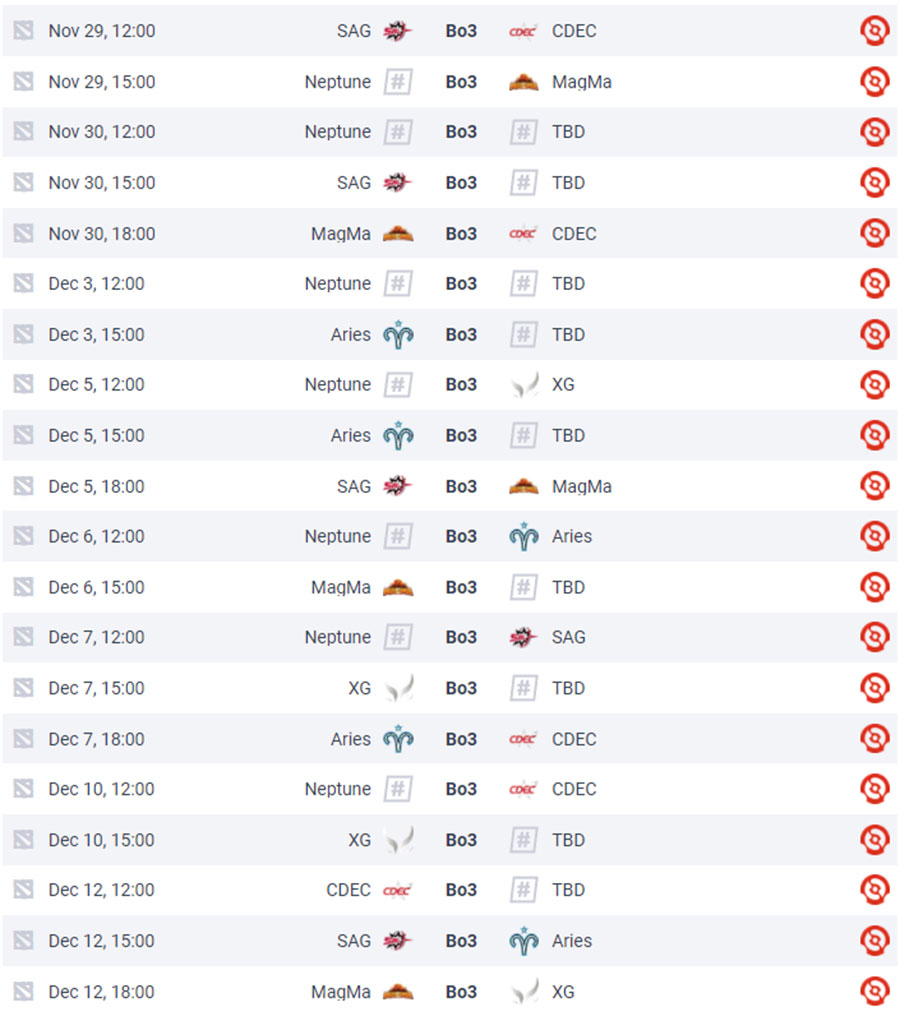Click the MagMa logo in the Nov 29, 15:00 match

(524, 82)
